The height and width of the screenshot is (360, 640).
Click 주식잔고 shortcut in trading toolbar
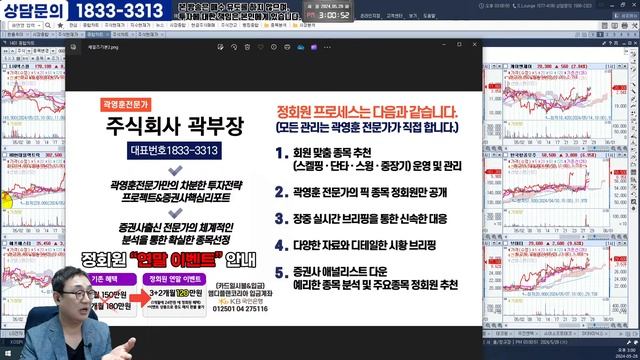click(x=229, y=25)
